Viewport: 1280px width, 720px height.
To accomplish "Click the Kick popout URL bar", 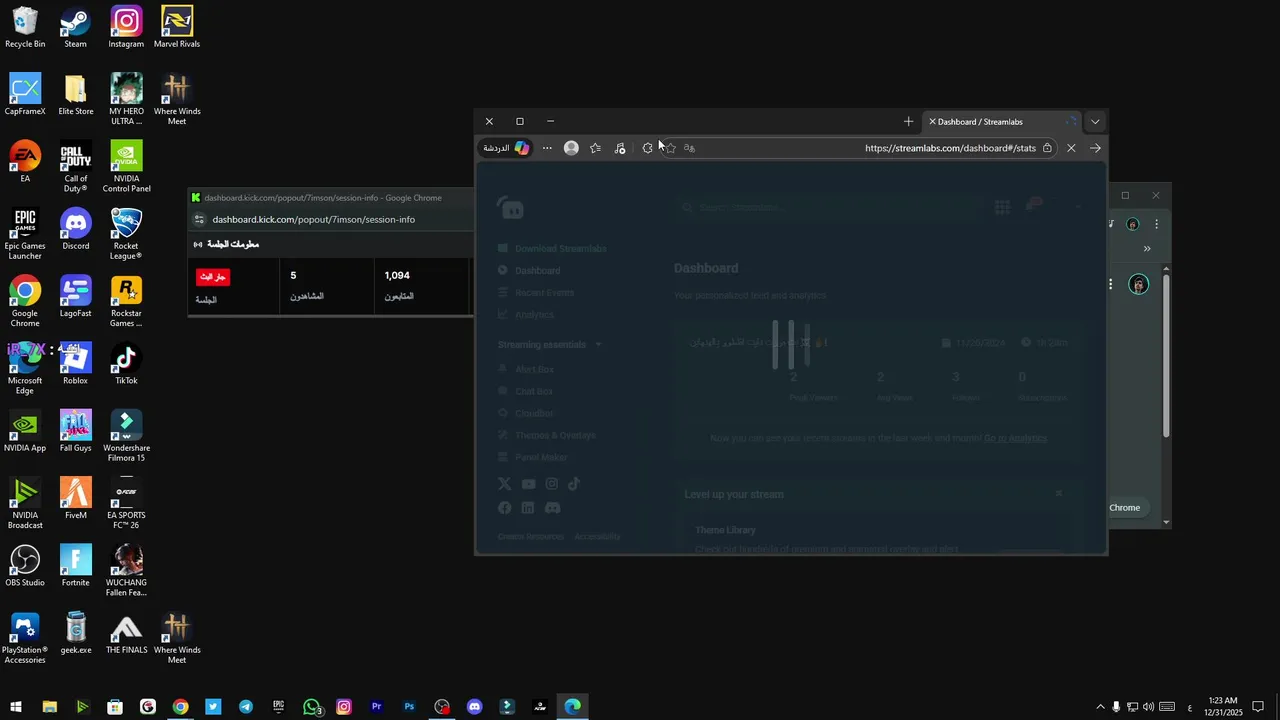I will point(313,220).
